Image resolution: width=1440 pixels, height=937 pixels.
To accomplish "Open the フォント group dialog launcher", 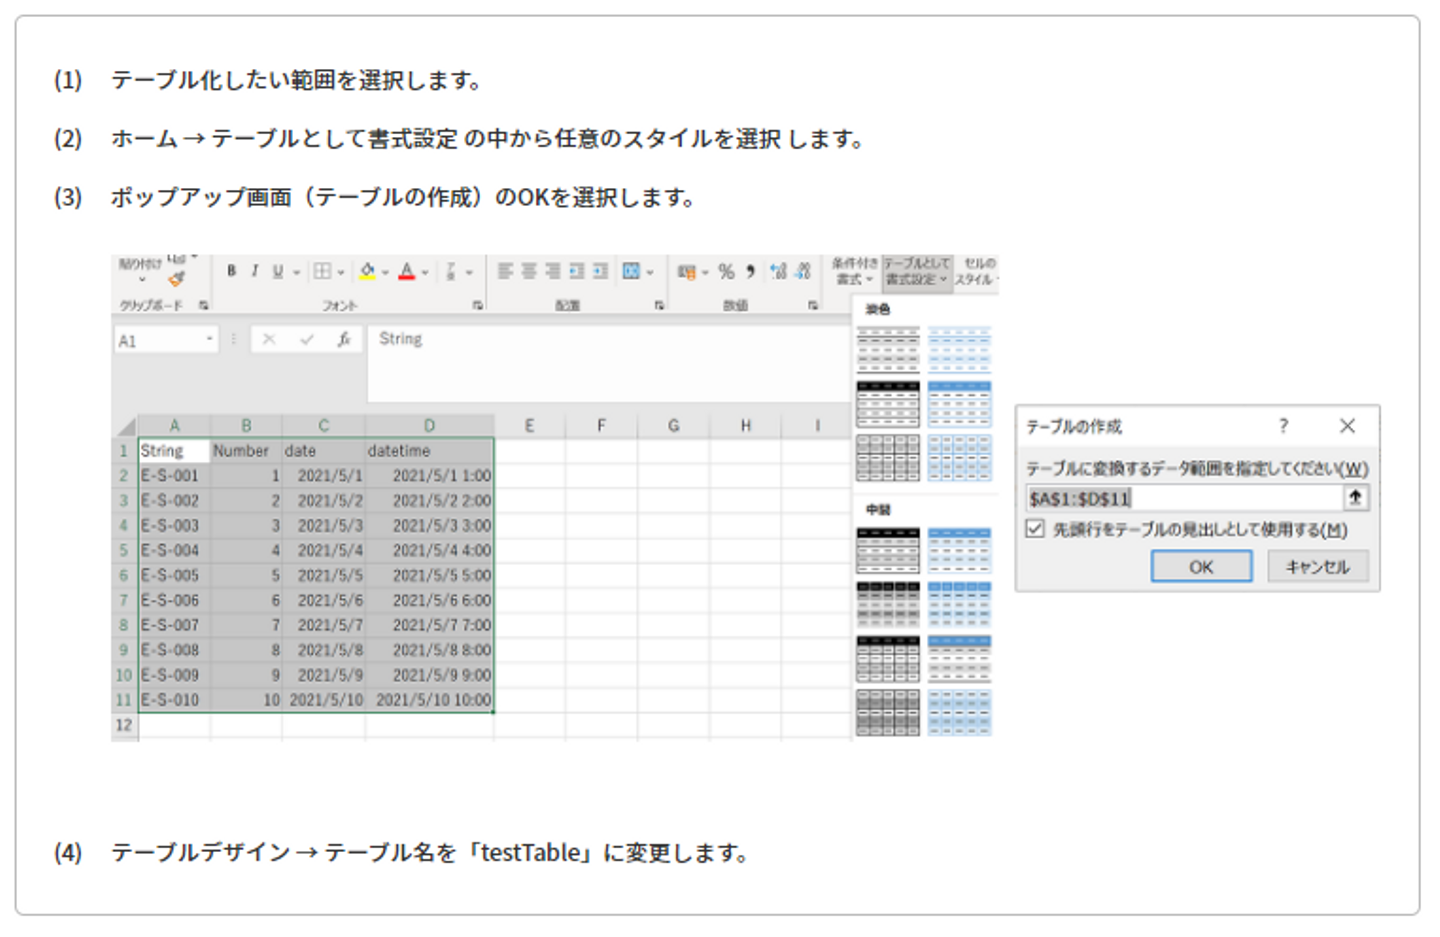I will point(477,305).
